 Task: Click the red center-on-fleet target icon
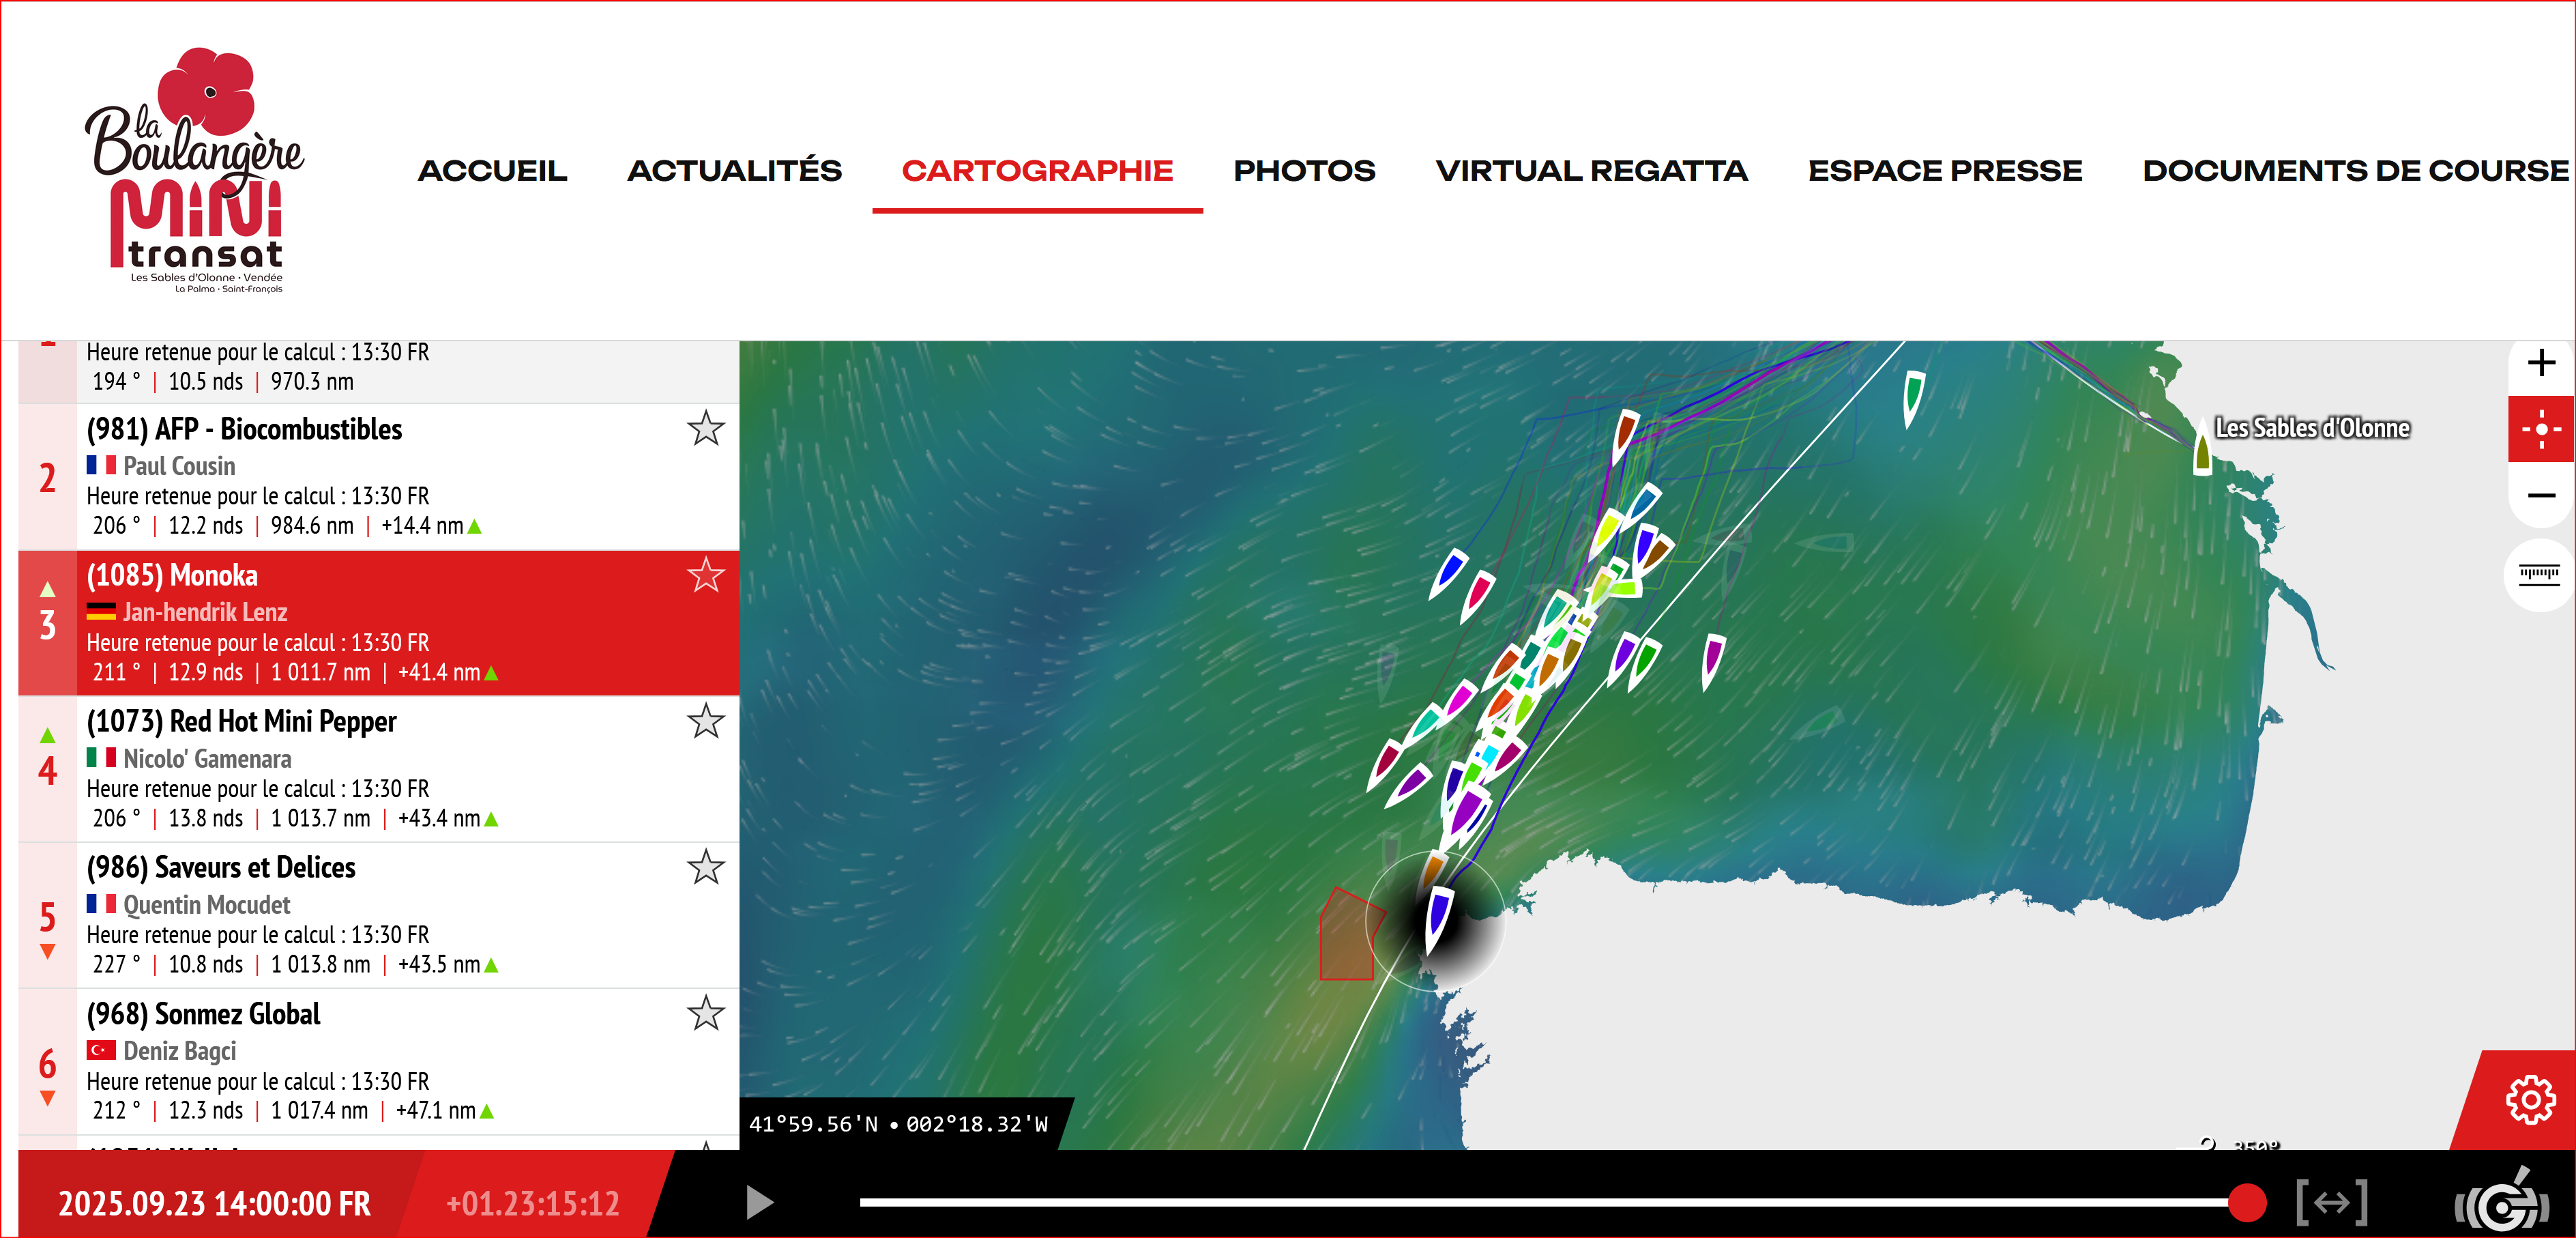tap(2541, 429)
